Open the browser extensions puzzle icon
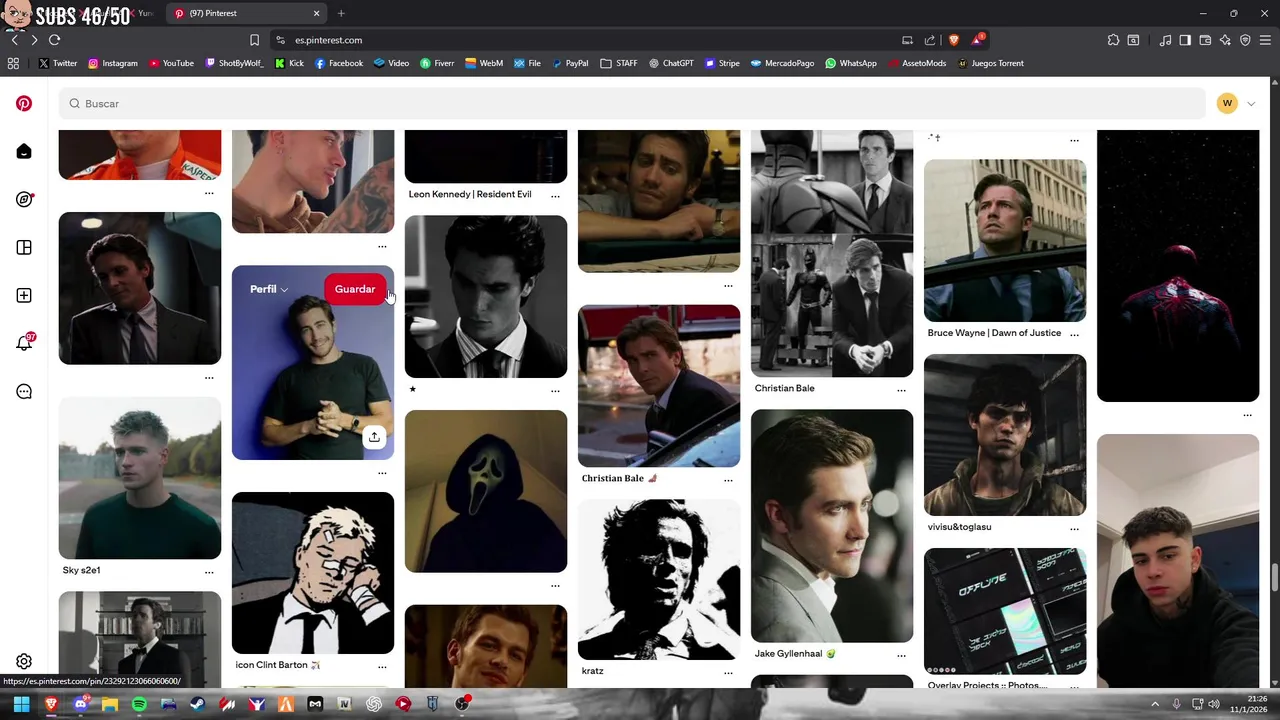The height and width of the screenshot is (720, 1280). pos(1113,40)
